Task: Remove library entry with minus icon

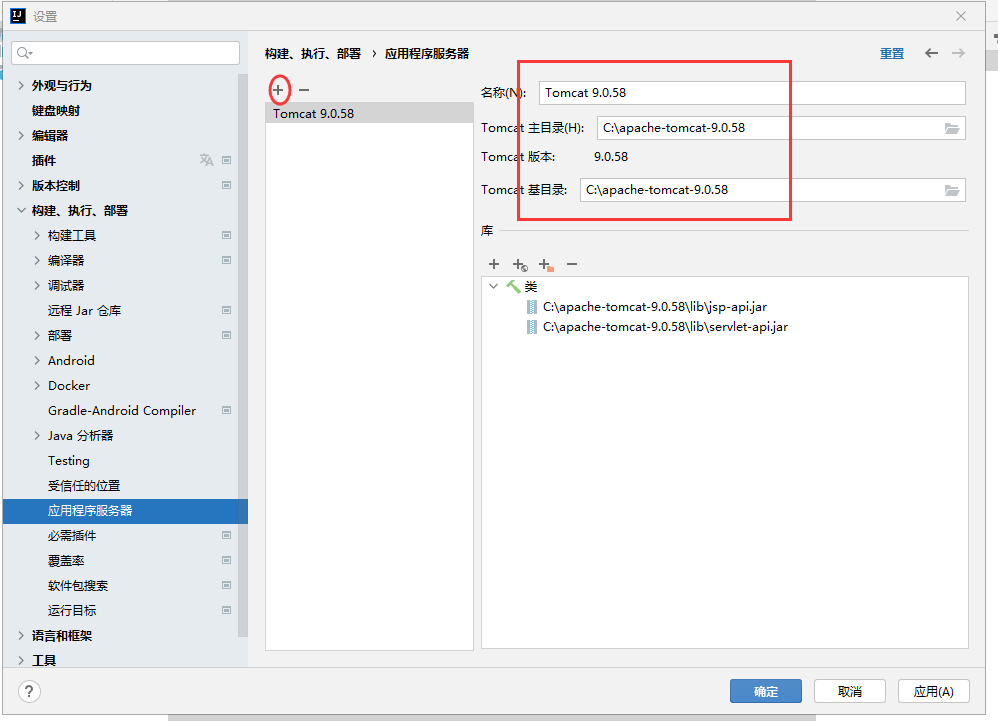Action: click(572, 264)
